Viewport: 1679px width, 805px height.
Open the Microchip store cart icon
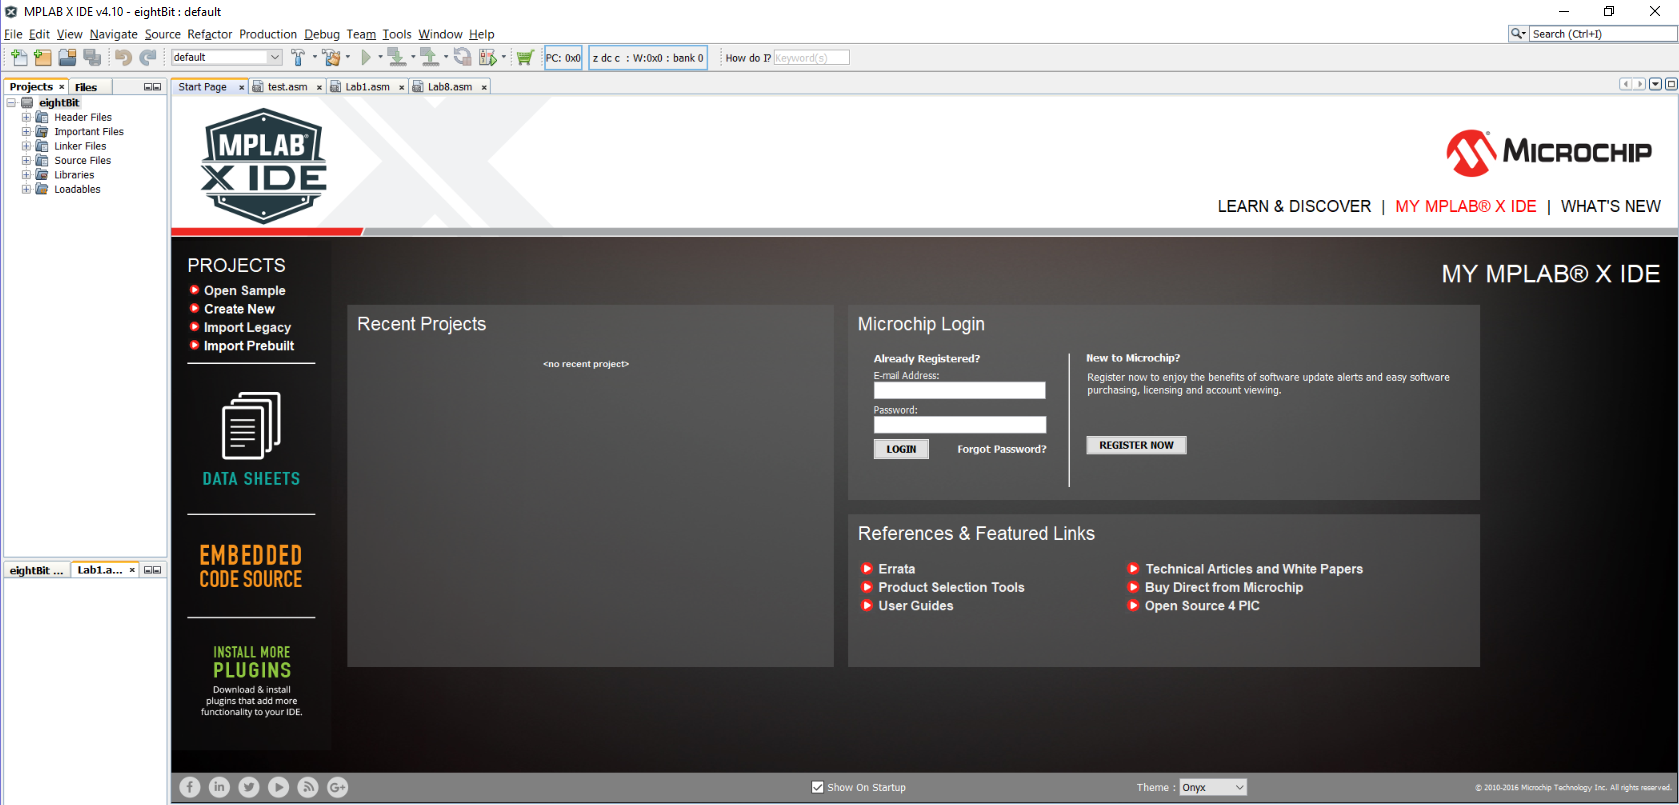click(524, 58)
